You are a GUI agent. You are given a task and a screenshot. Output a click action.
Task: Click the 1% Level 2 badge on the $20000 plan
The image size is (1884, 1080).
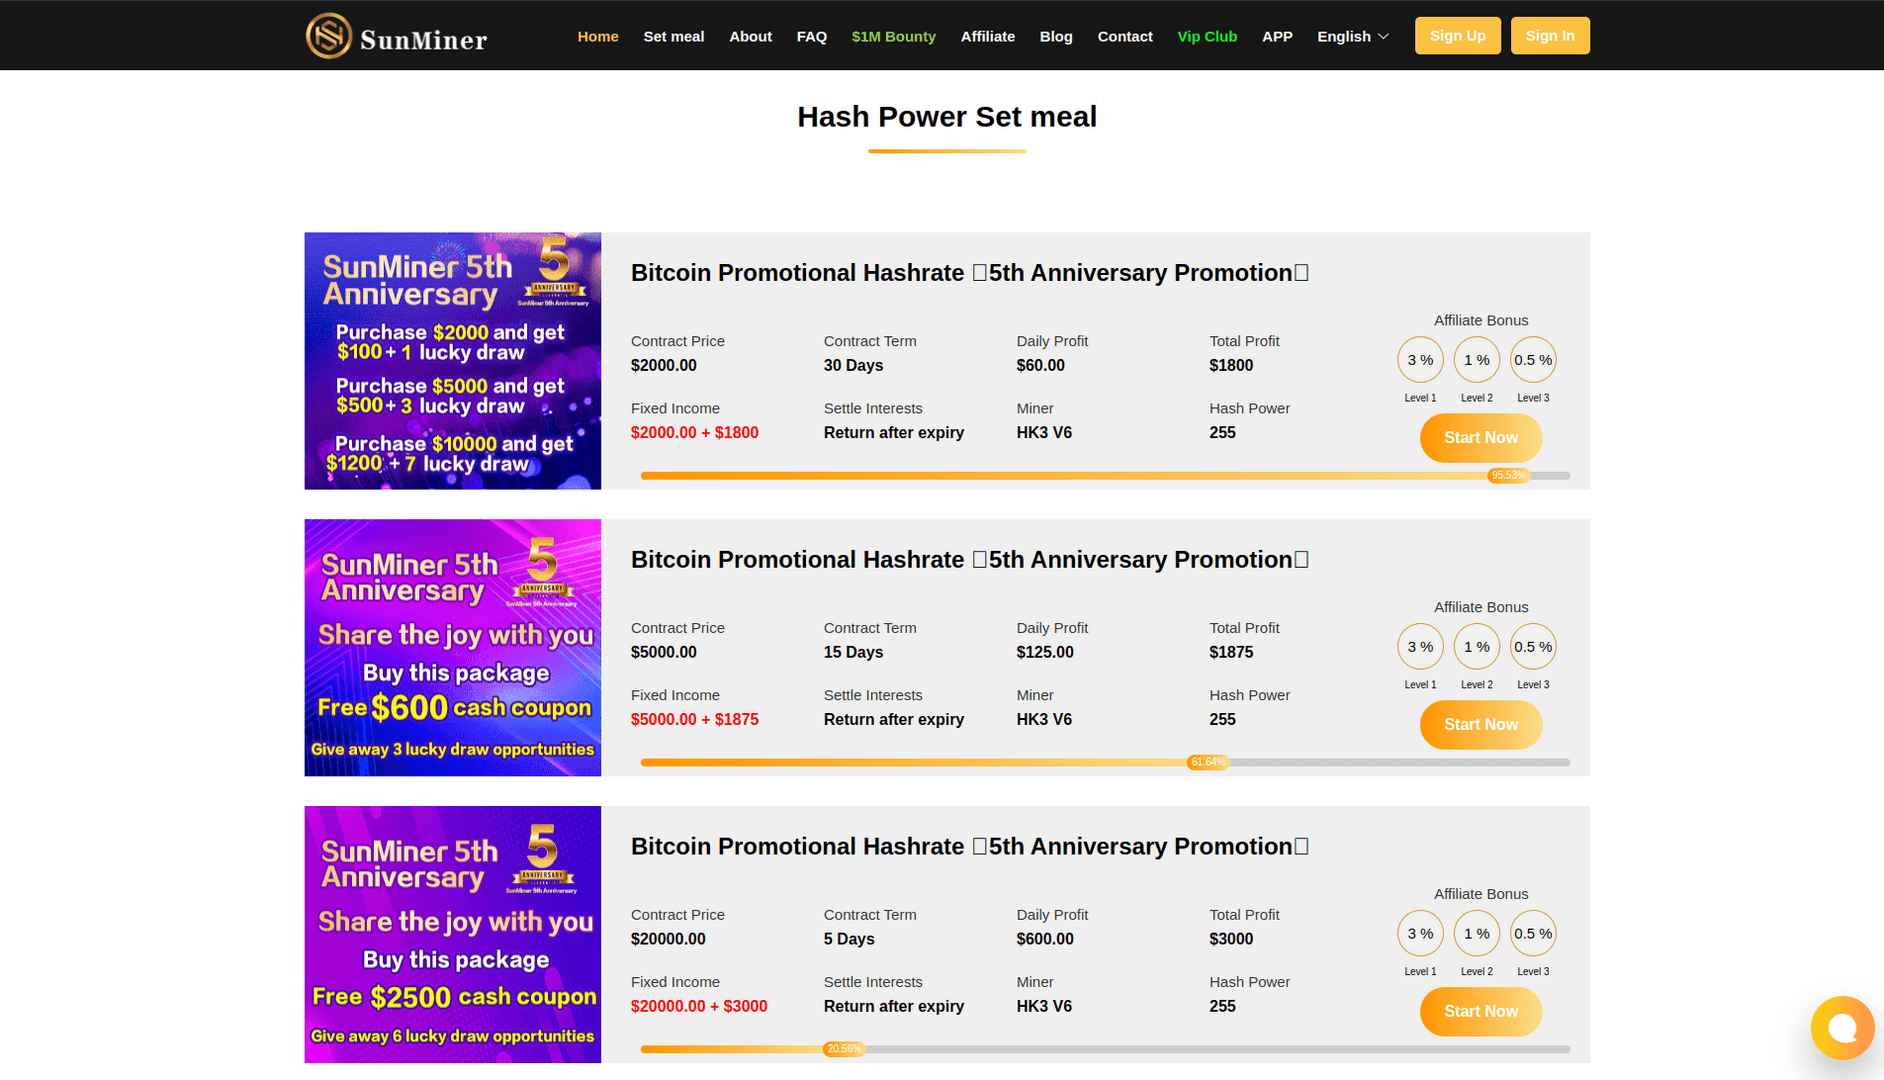click(1476, 934)
